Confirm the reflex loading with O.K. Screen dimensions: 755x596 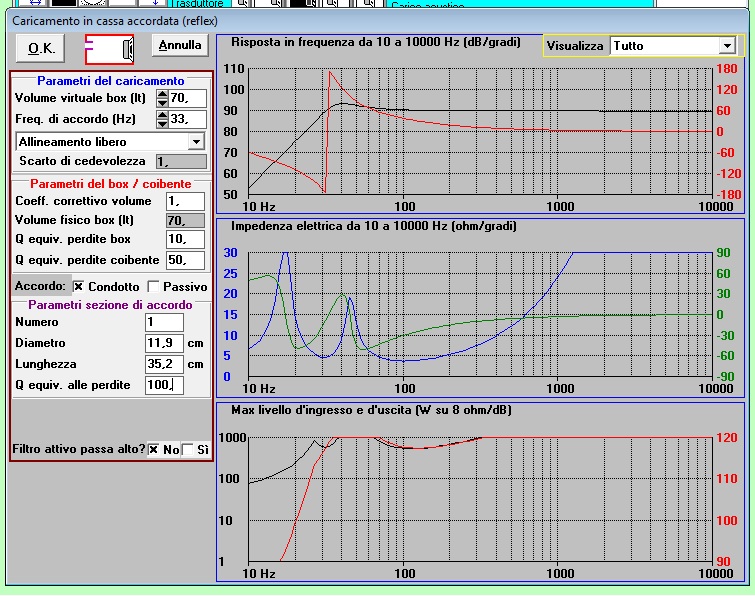click(x=40, y=48)
